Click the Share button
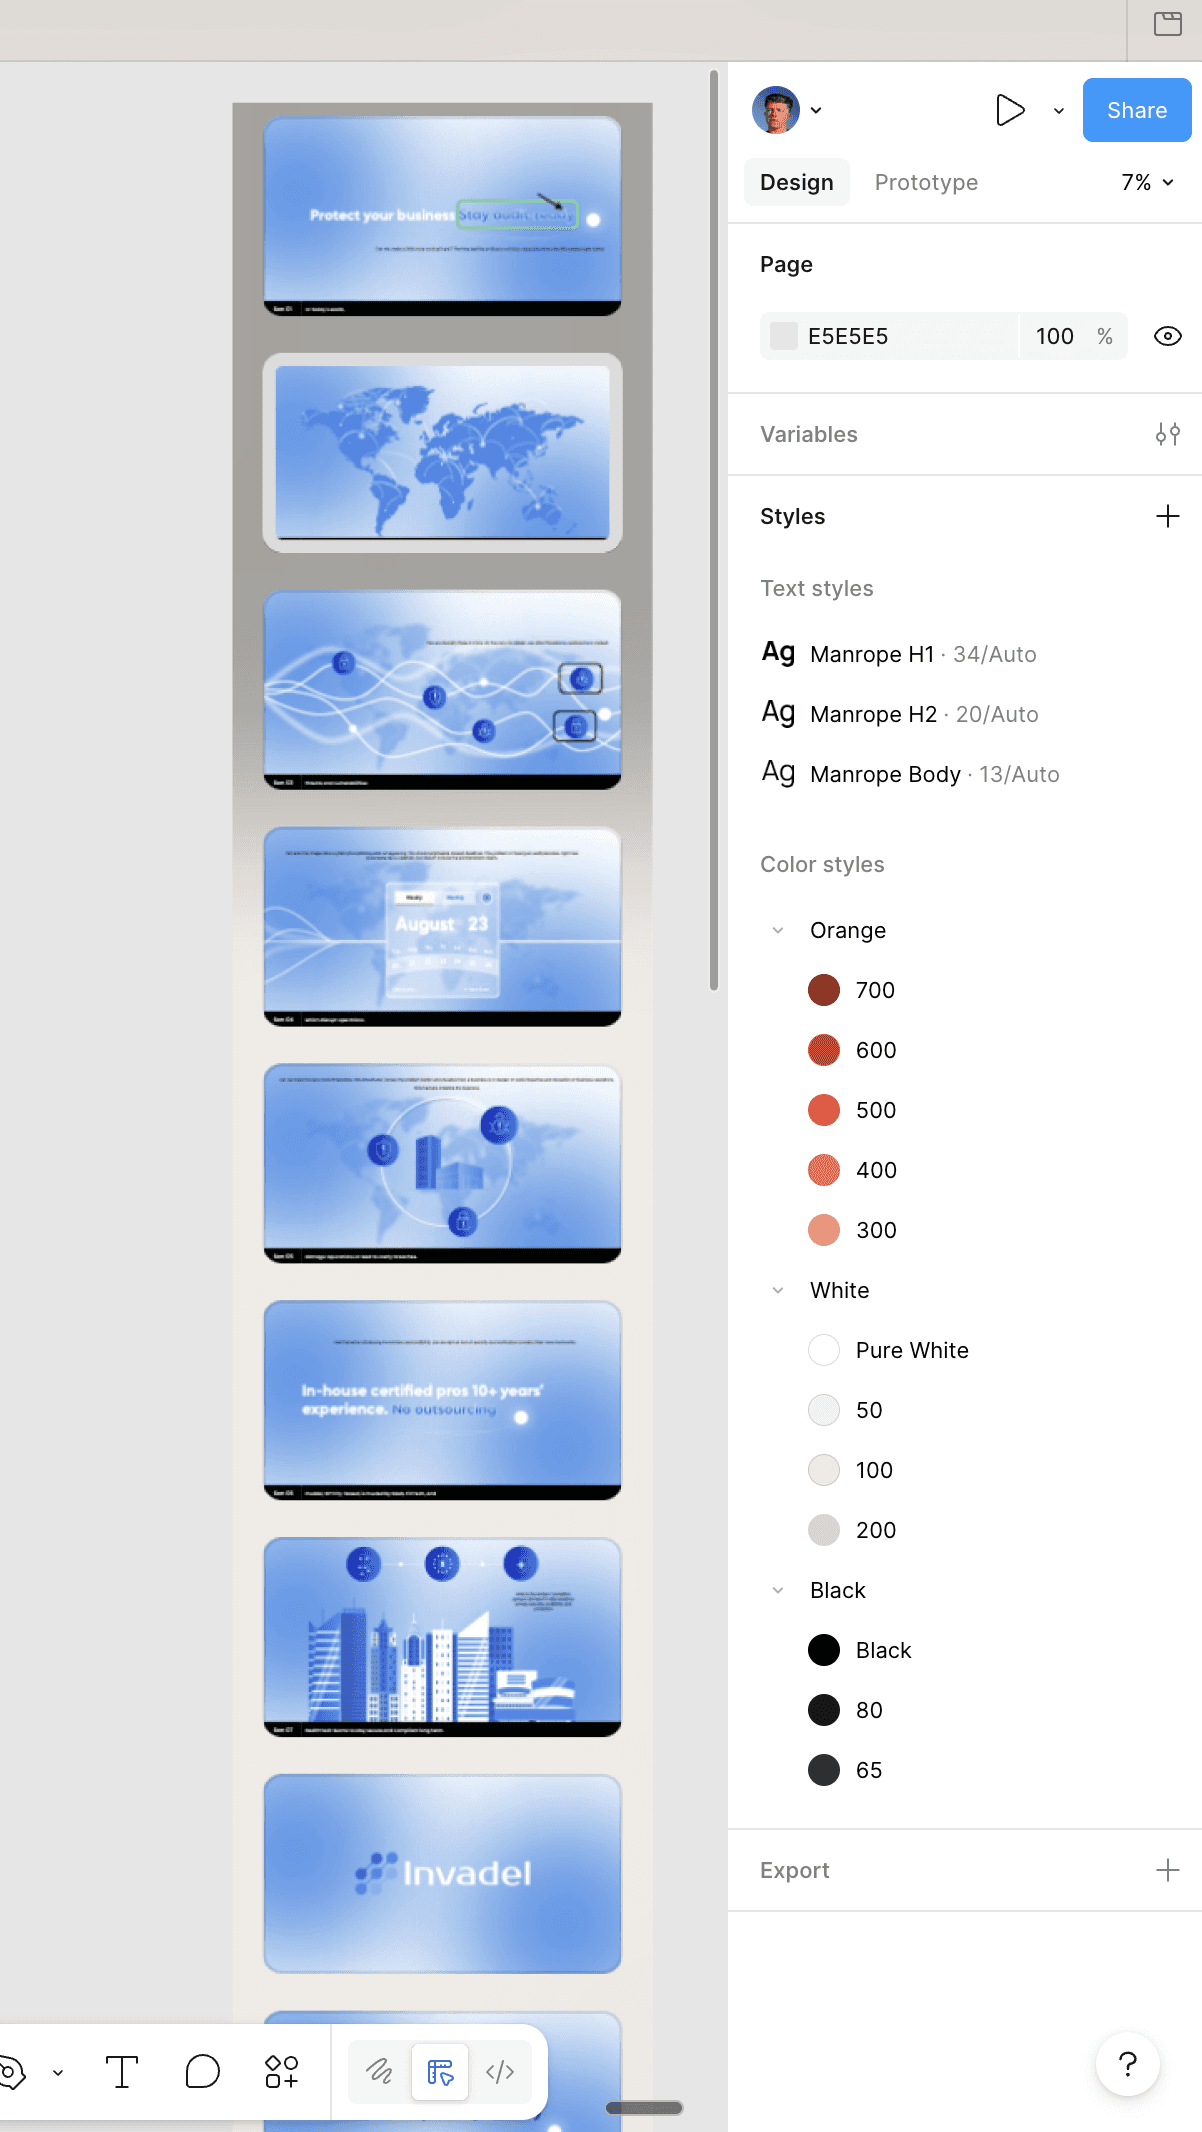Image resolution: width=1202 pixels, height=2132 pixels. 1137,110
